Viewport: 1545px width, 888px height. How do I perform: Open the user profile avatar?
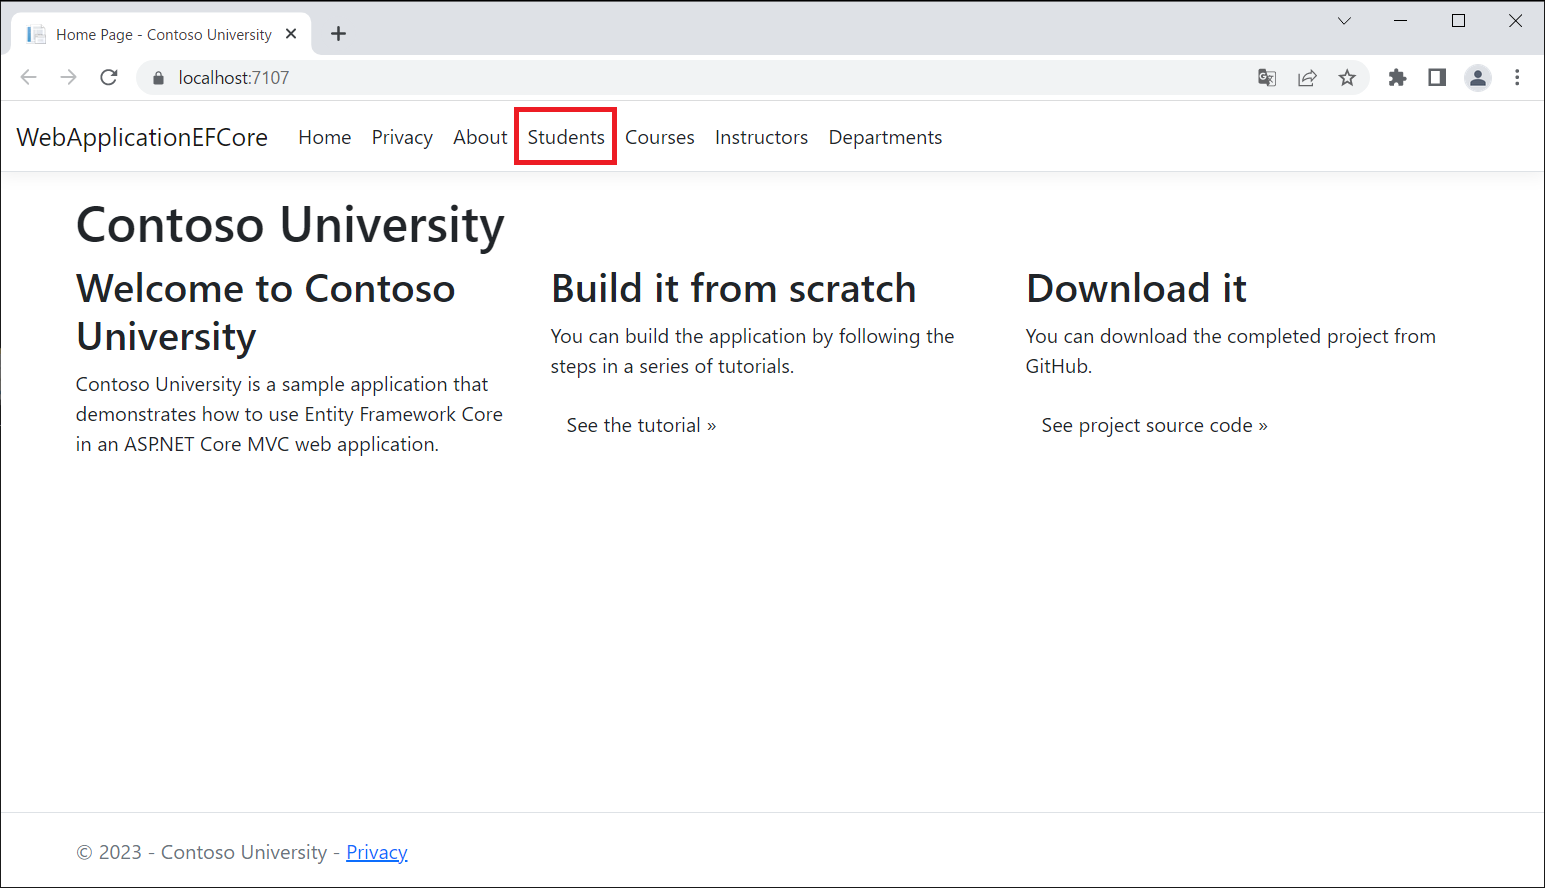click(1477, 78)
